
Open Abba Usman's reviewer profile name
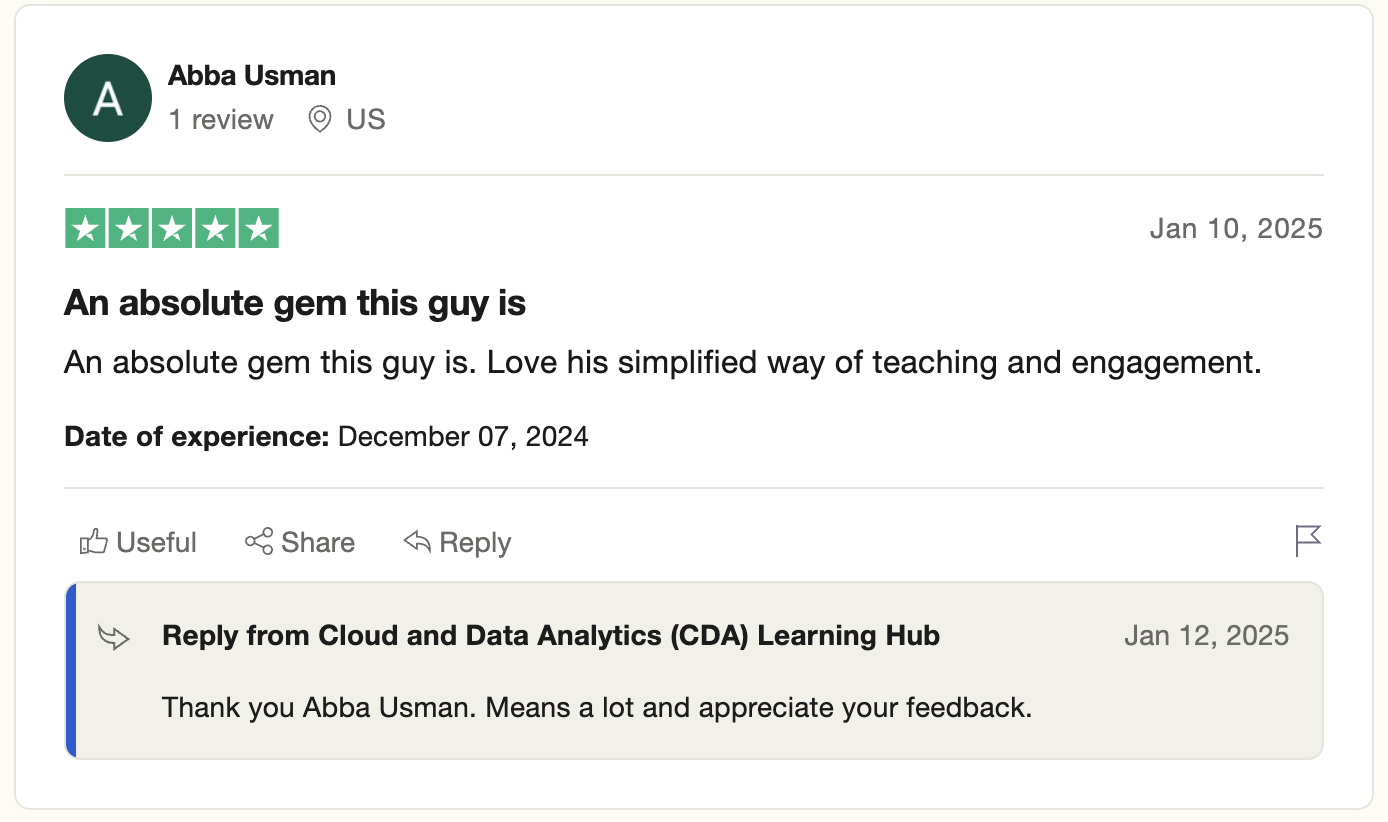tap(252, 75)
